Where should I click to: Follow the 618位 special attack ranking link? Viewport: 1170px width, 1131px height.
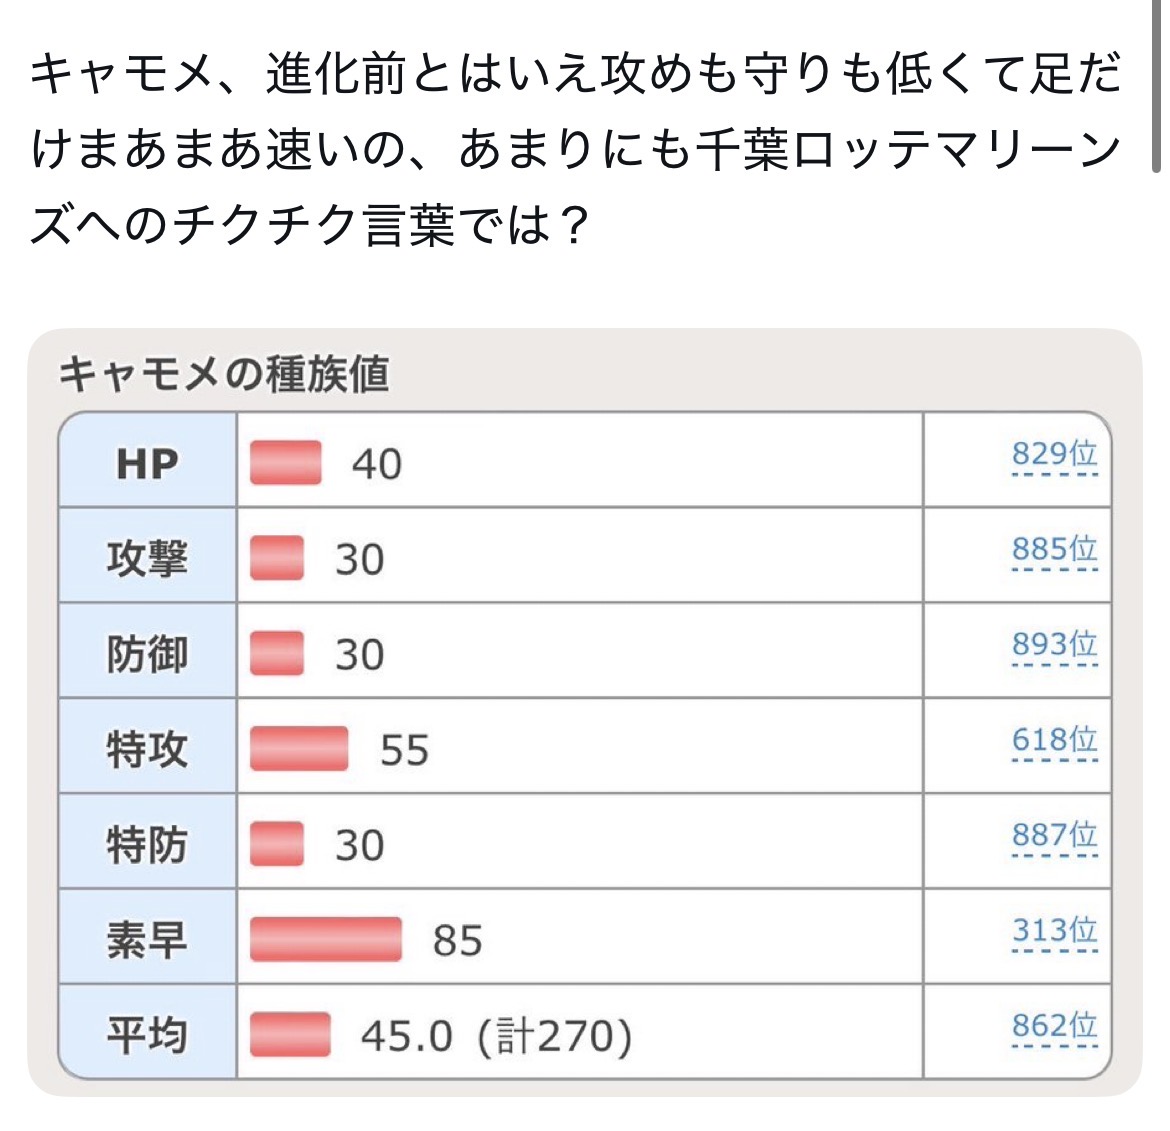(1054, 741)
